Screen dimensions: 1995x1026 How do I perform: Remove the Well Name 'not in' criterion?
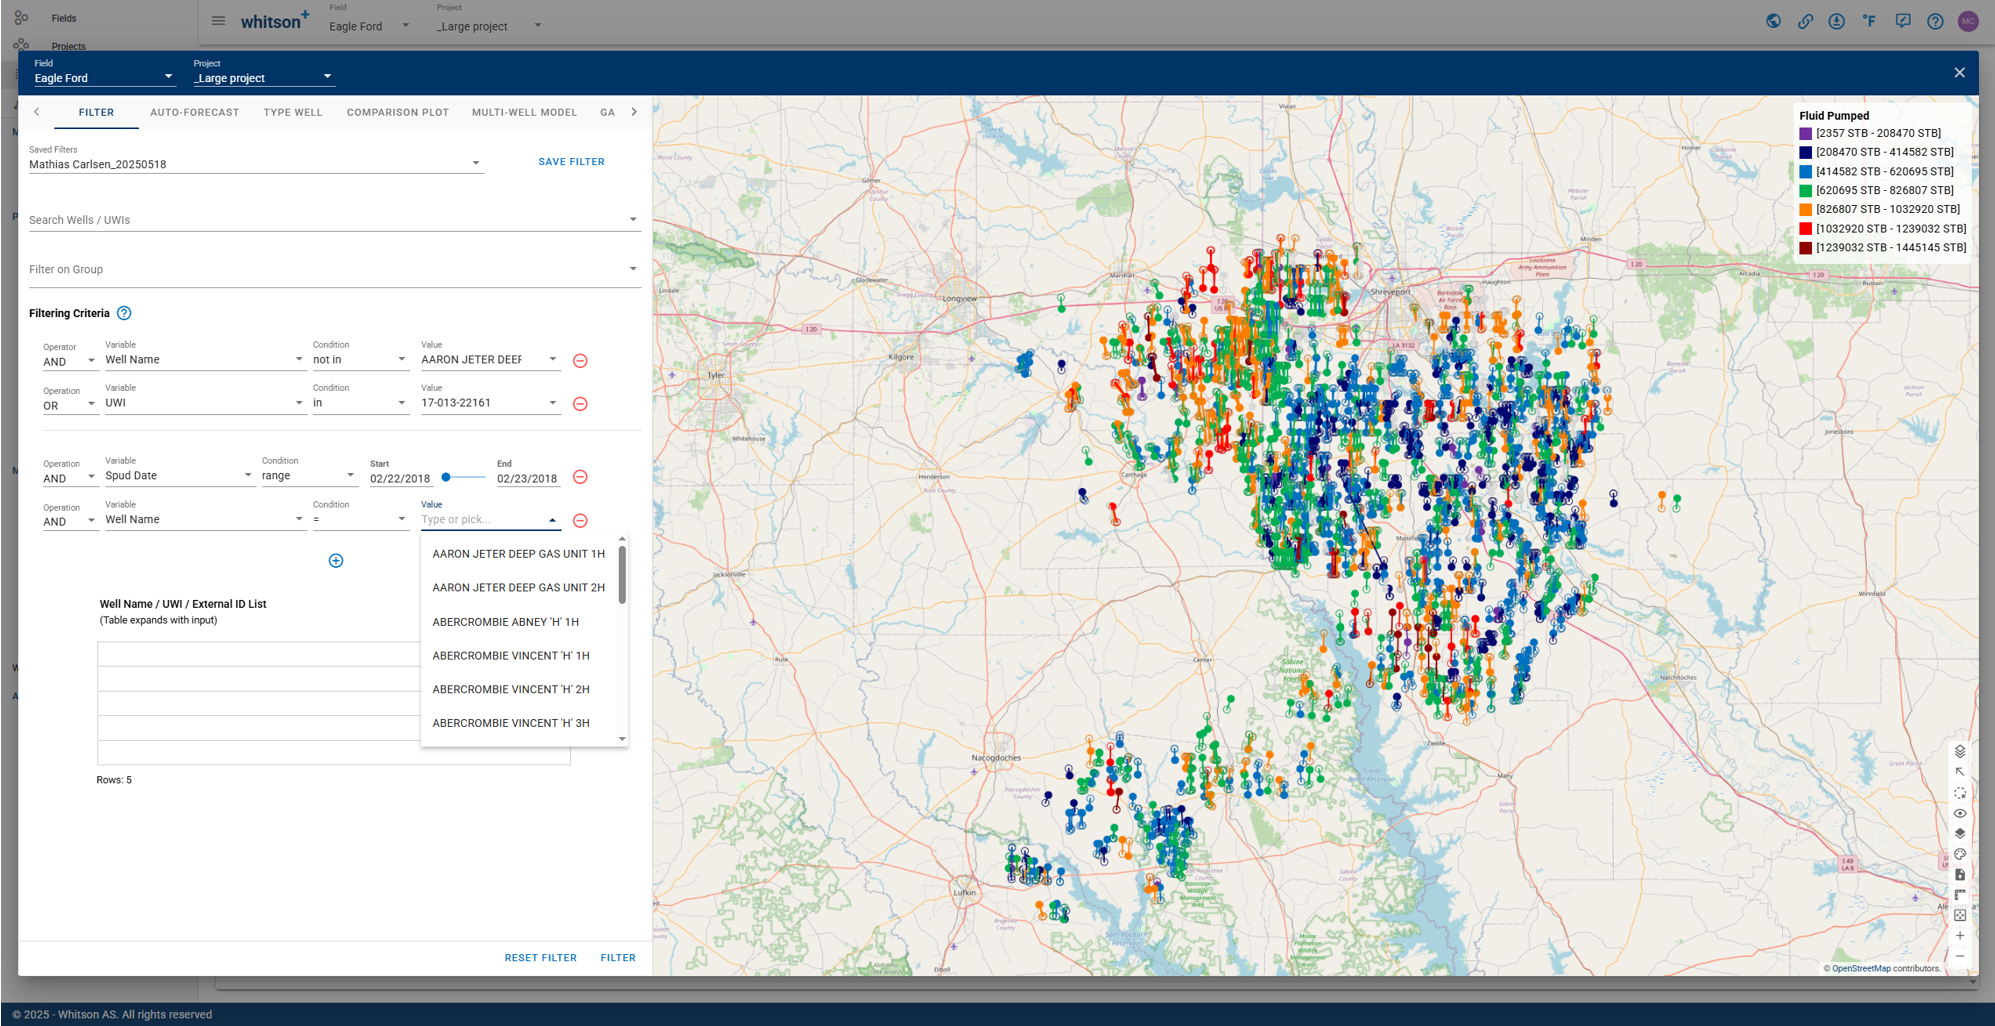coord(580,361)
